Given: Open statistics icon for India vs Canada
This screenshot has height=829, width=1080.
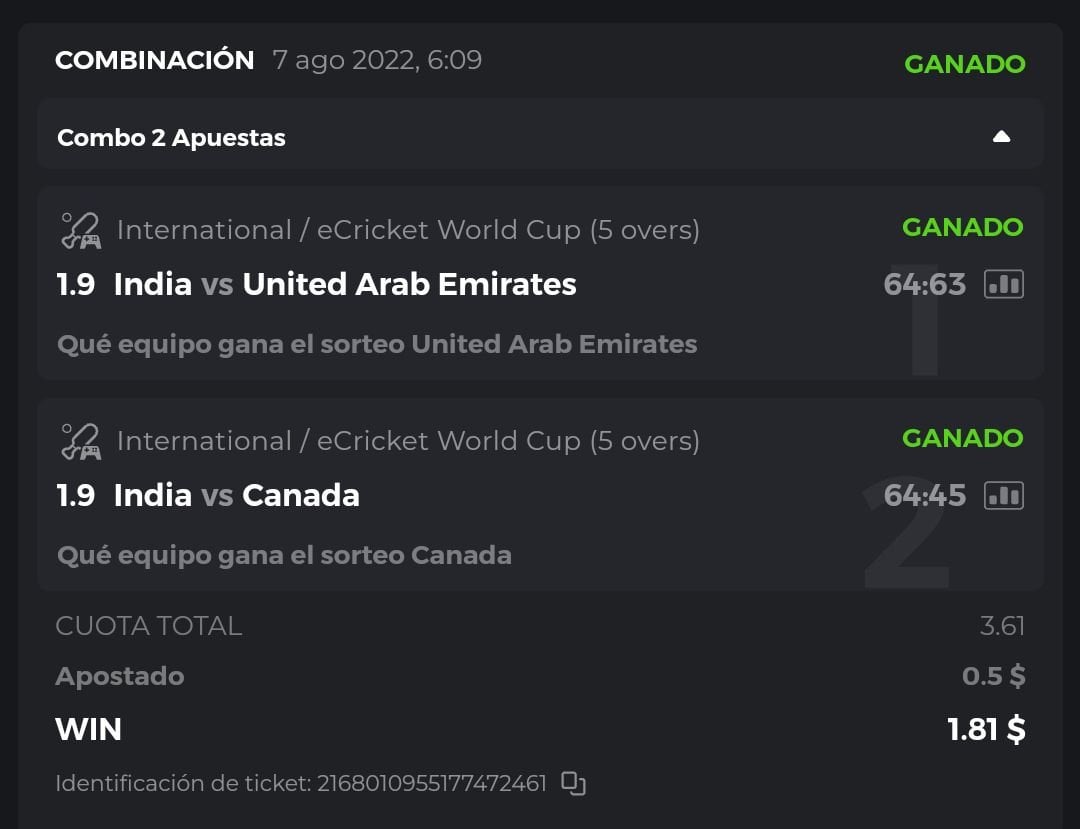Looking at the screenshot, I should (x=1004, y=496).
